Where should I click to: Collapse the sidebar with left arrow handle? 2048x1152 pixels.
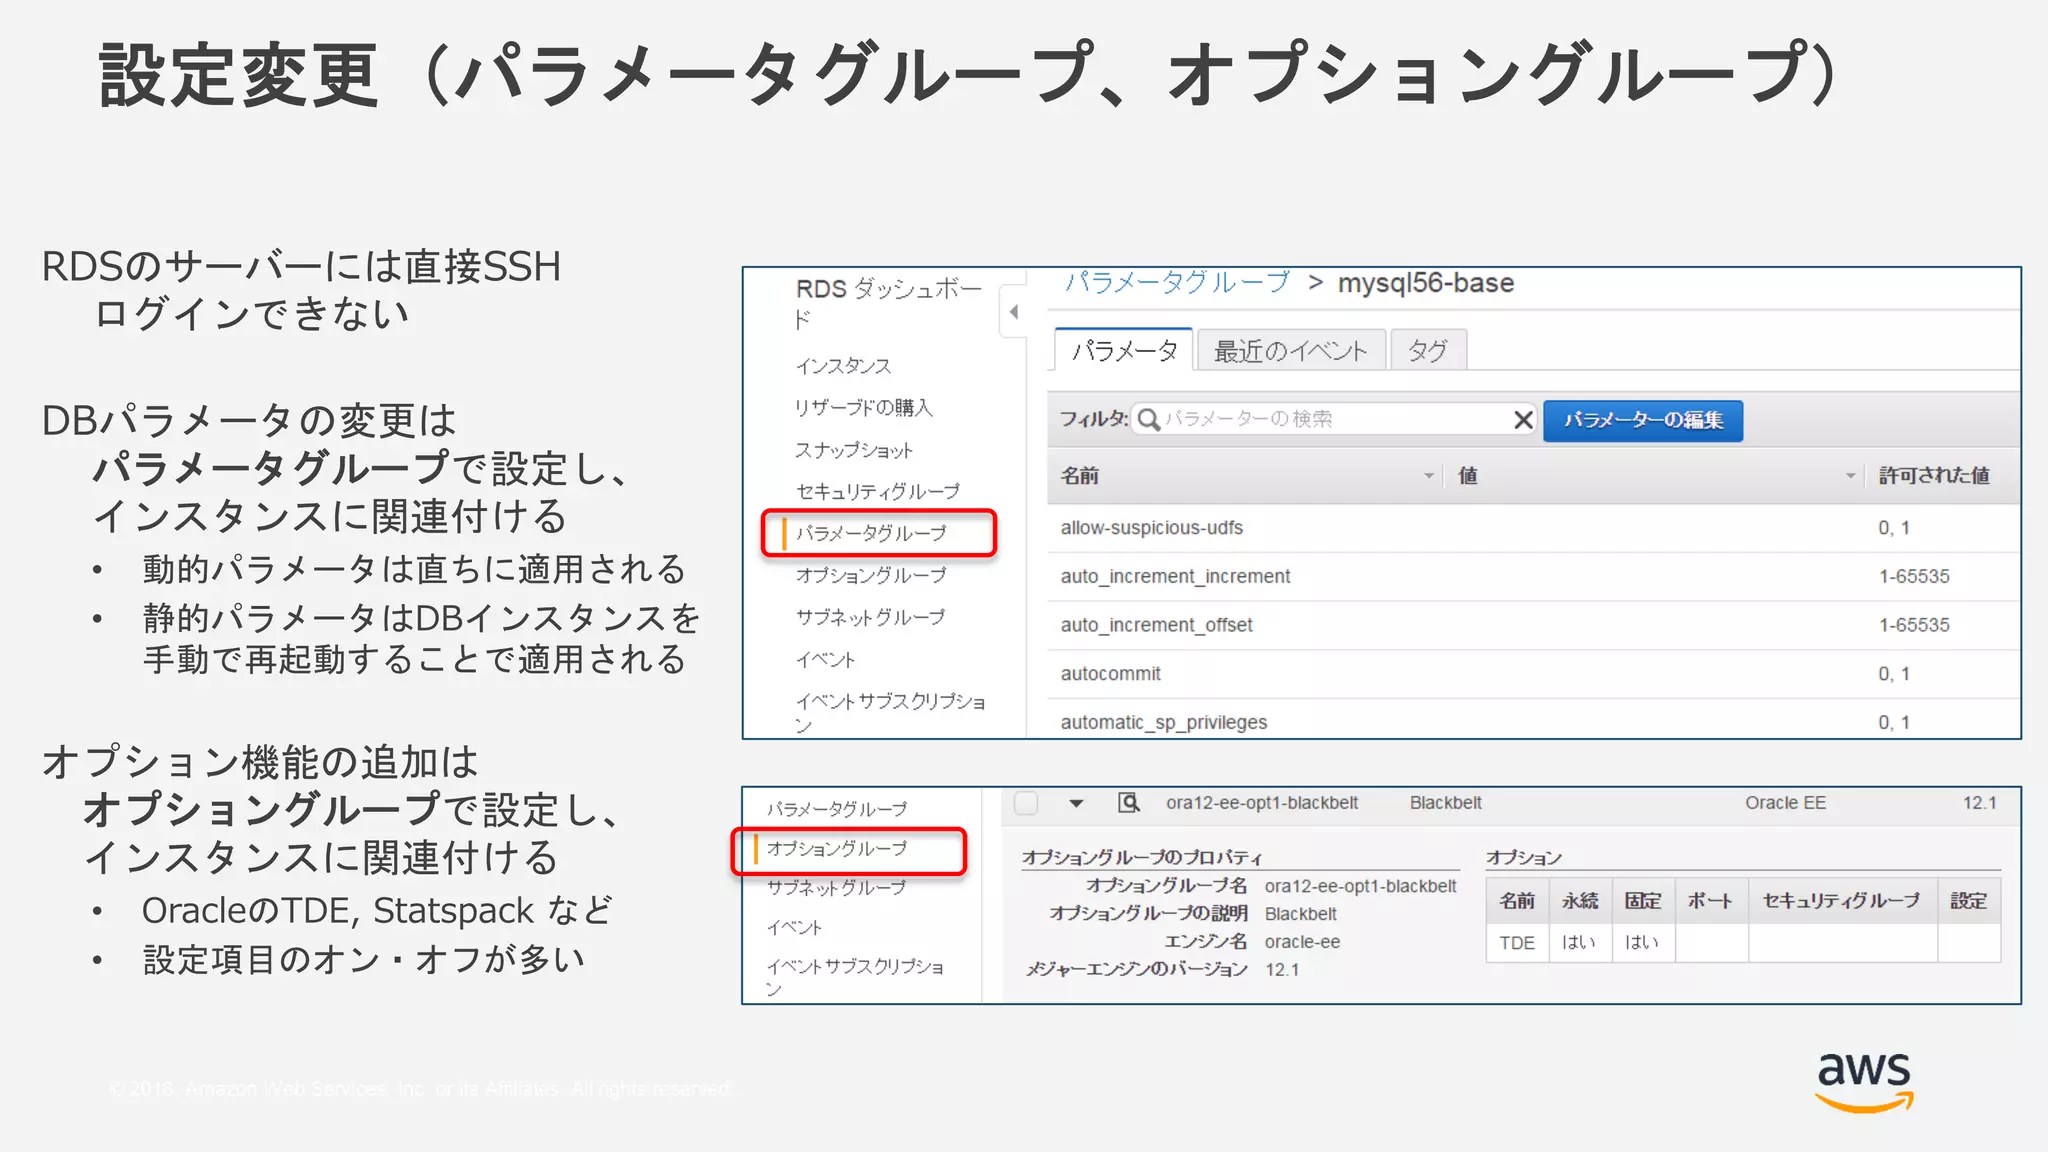[x=1014, y=312]
